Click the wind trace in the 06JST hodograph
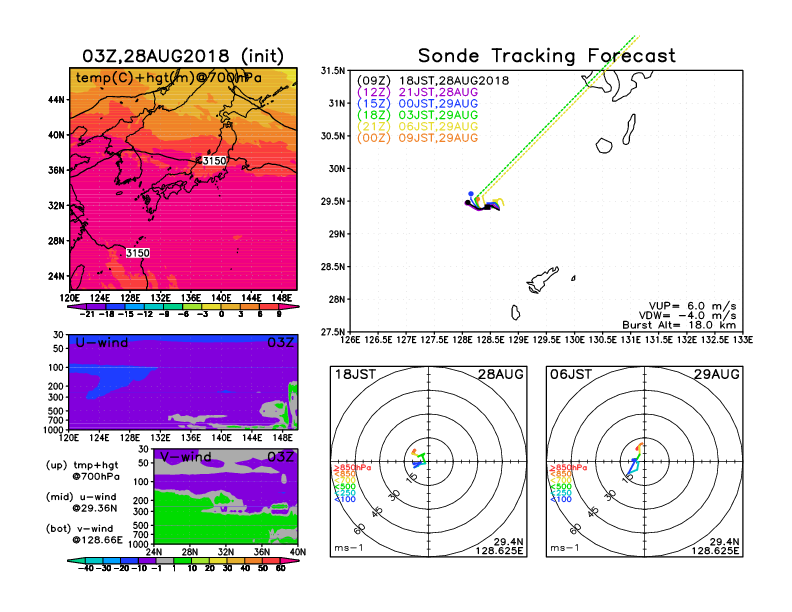Image resolution: width=792 pixels, height=612 pixels. 634,460
